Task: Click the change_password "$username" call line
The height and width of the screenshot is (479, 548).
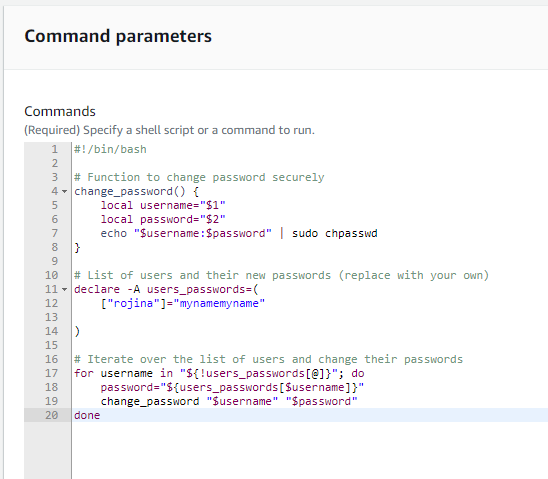Action: [x=229, y=401]
